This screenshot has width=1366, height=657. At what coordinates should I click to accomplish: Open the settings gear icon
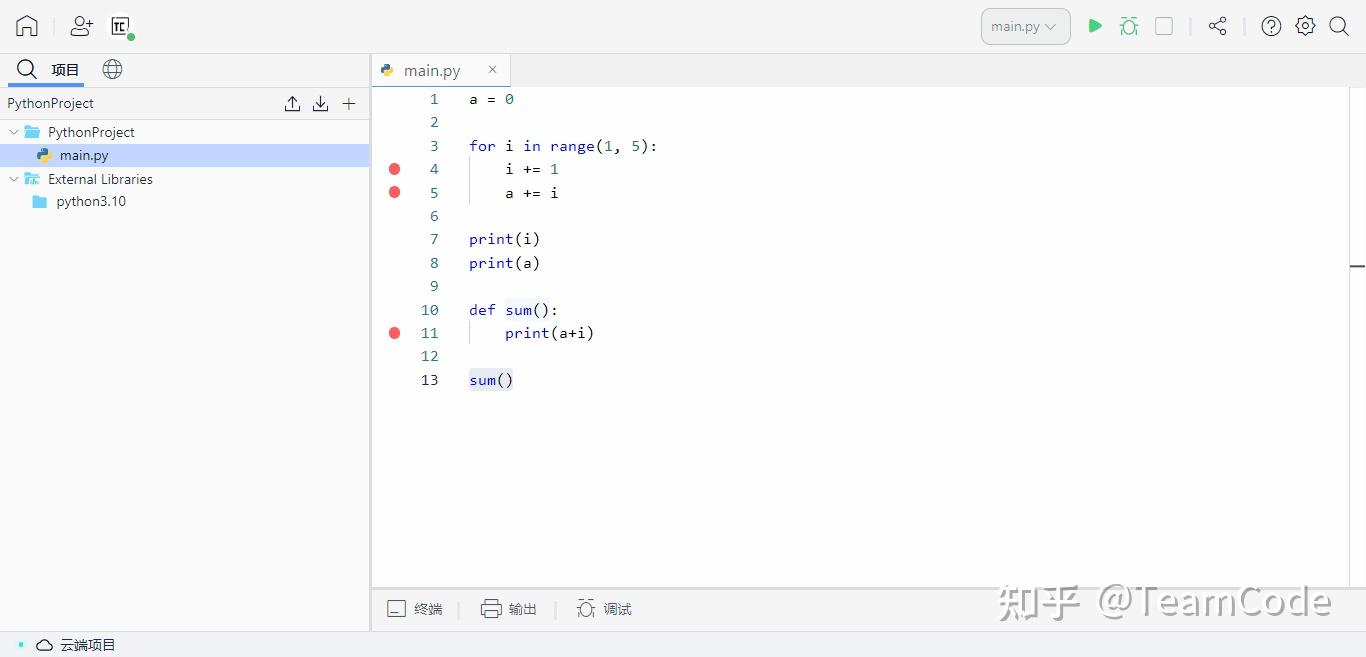click(x=1305, y=26)
